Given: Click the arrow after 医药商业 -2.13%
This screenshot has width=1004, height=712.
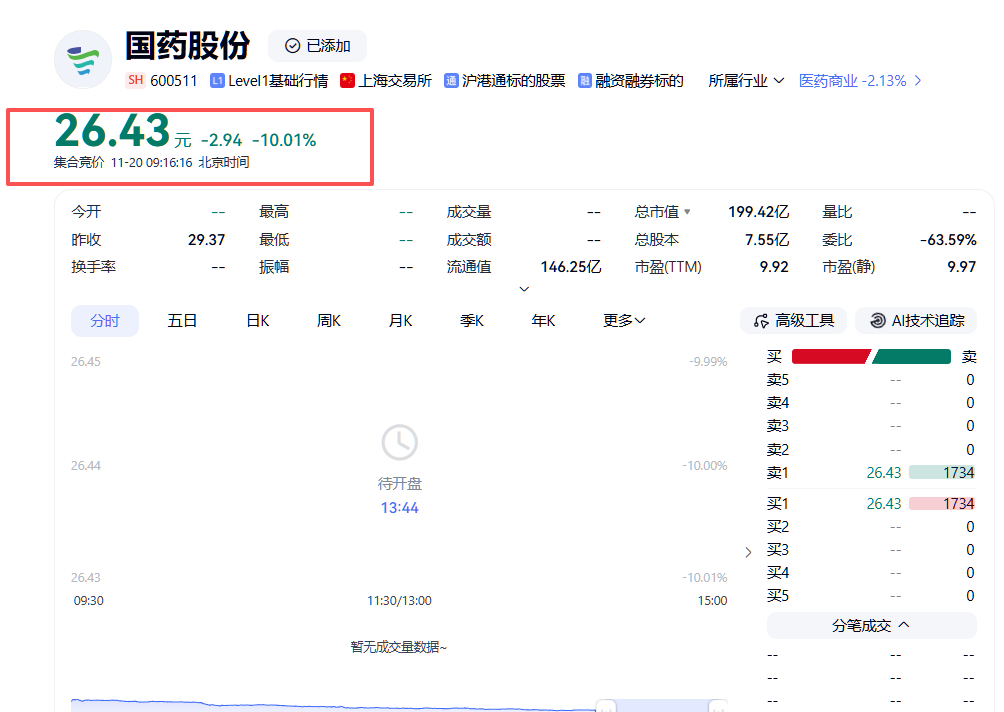Looking at the screenshot, I should pyautogui.click(x=918, y=81).
